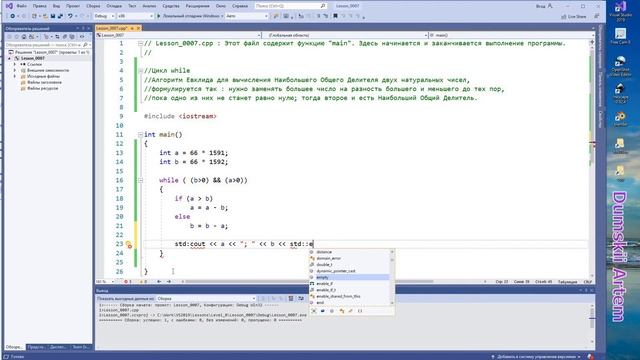Open the x86 platform dropdown
640x360 pixels.
135,16
